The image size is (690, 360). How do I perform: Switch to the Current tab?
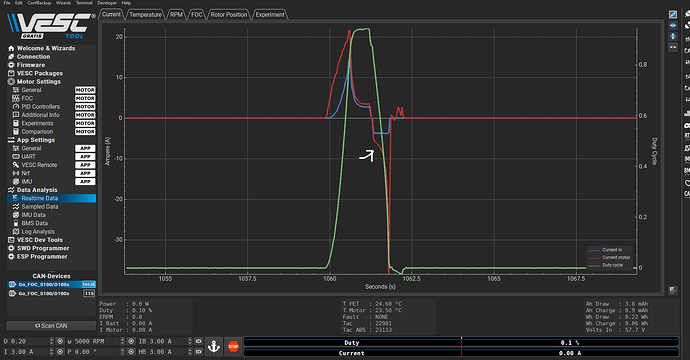point(111,15)
